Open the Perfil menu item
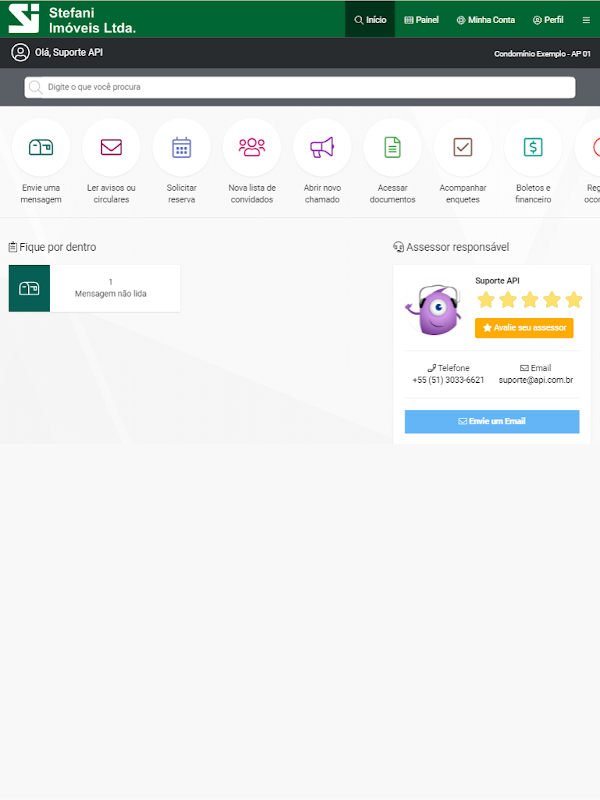 [548, 20]
